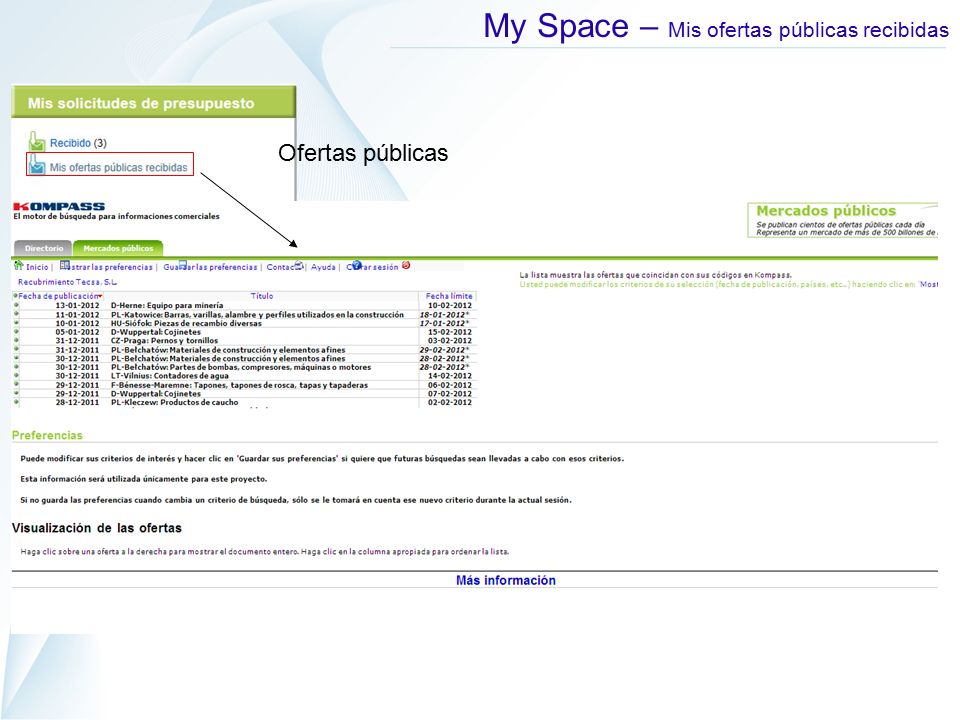The height and width of the screenshot is (720, 960).
Task: Open HU-Siófok: Piezas de recambio diversas
Action: (x=186, y=323)
